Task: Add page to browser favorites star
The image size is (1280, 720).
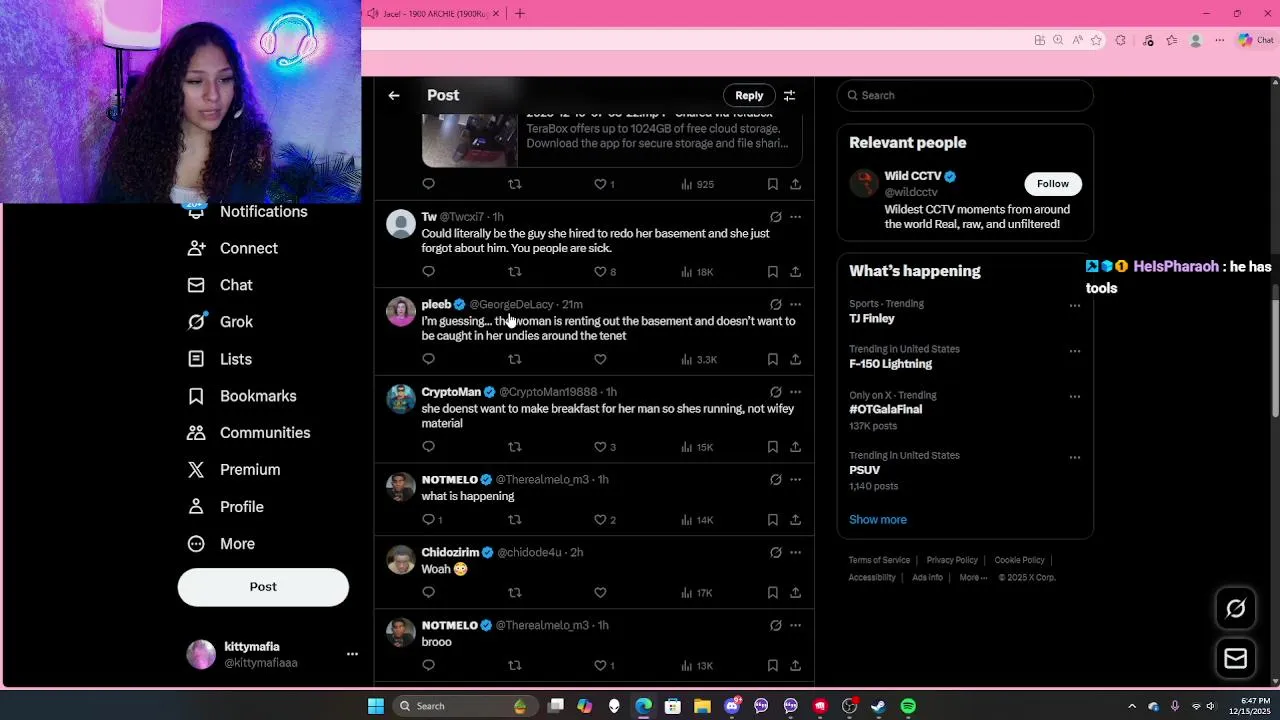Action: tap(1096, 40)
